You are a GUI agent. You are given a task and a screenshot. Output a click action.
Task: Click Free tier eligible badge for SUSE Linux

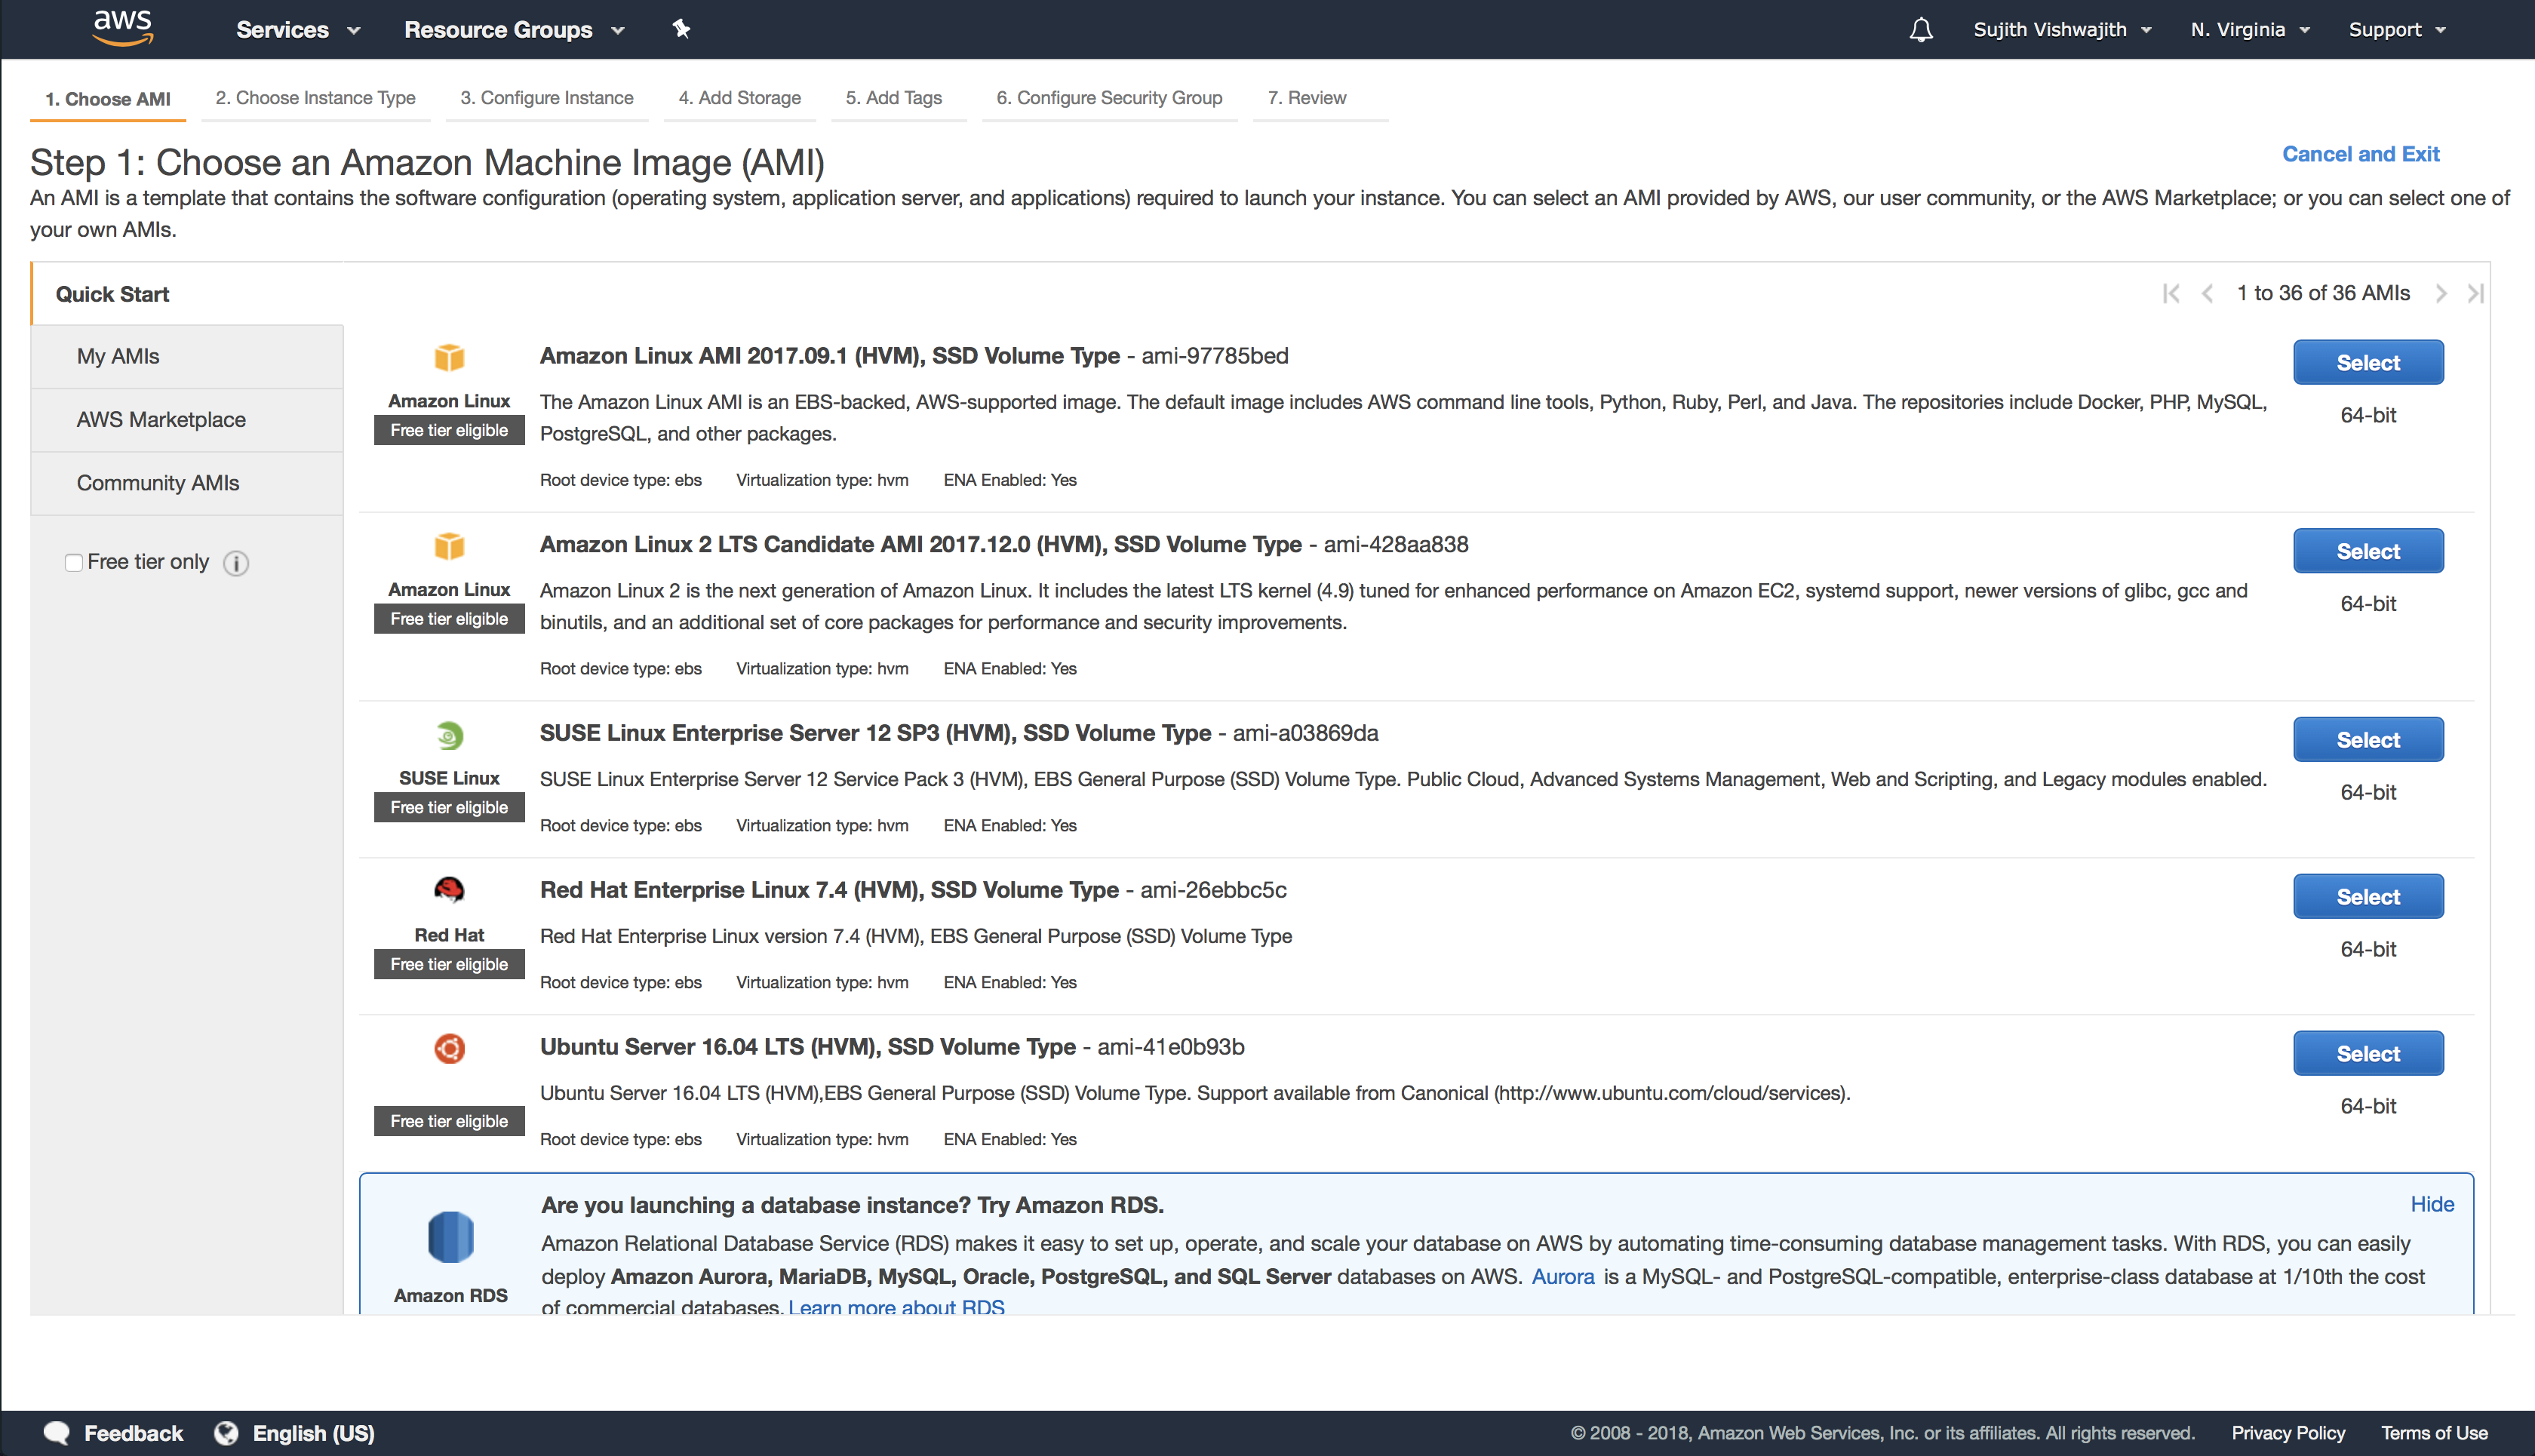(x=449, y=807)
